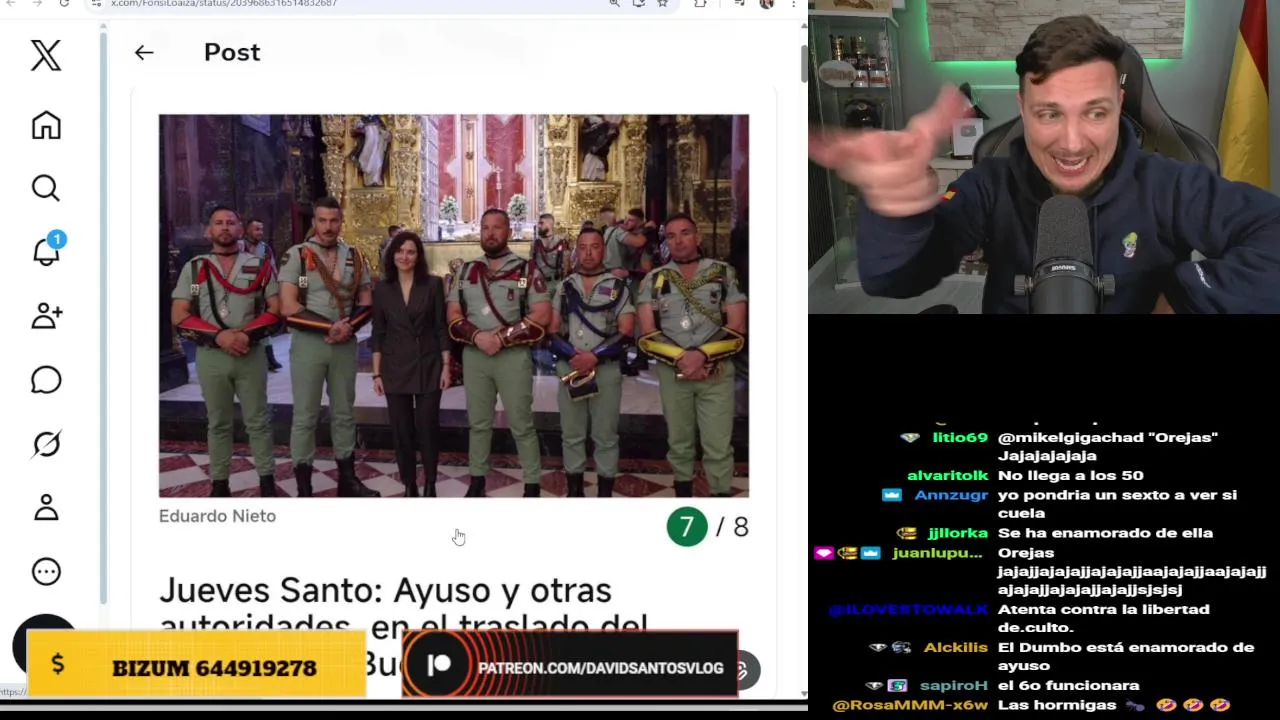The height and width of the screenshot is (720, 1280).
Task: Click message 'Las hormigas' with laughing emojis
Action: (x=1114, y=705)
